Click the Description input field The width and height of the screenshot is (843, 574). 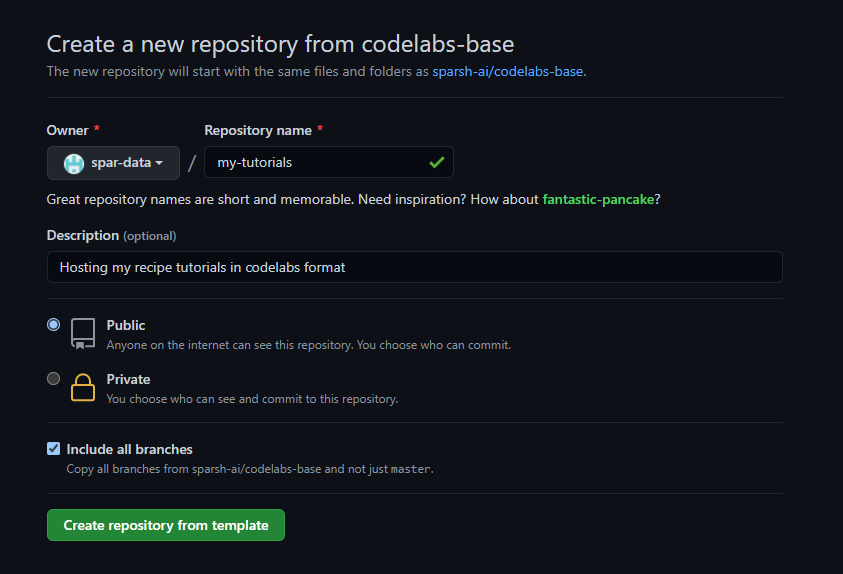pos(415,267)
